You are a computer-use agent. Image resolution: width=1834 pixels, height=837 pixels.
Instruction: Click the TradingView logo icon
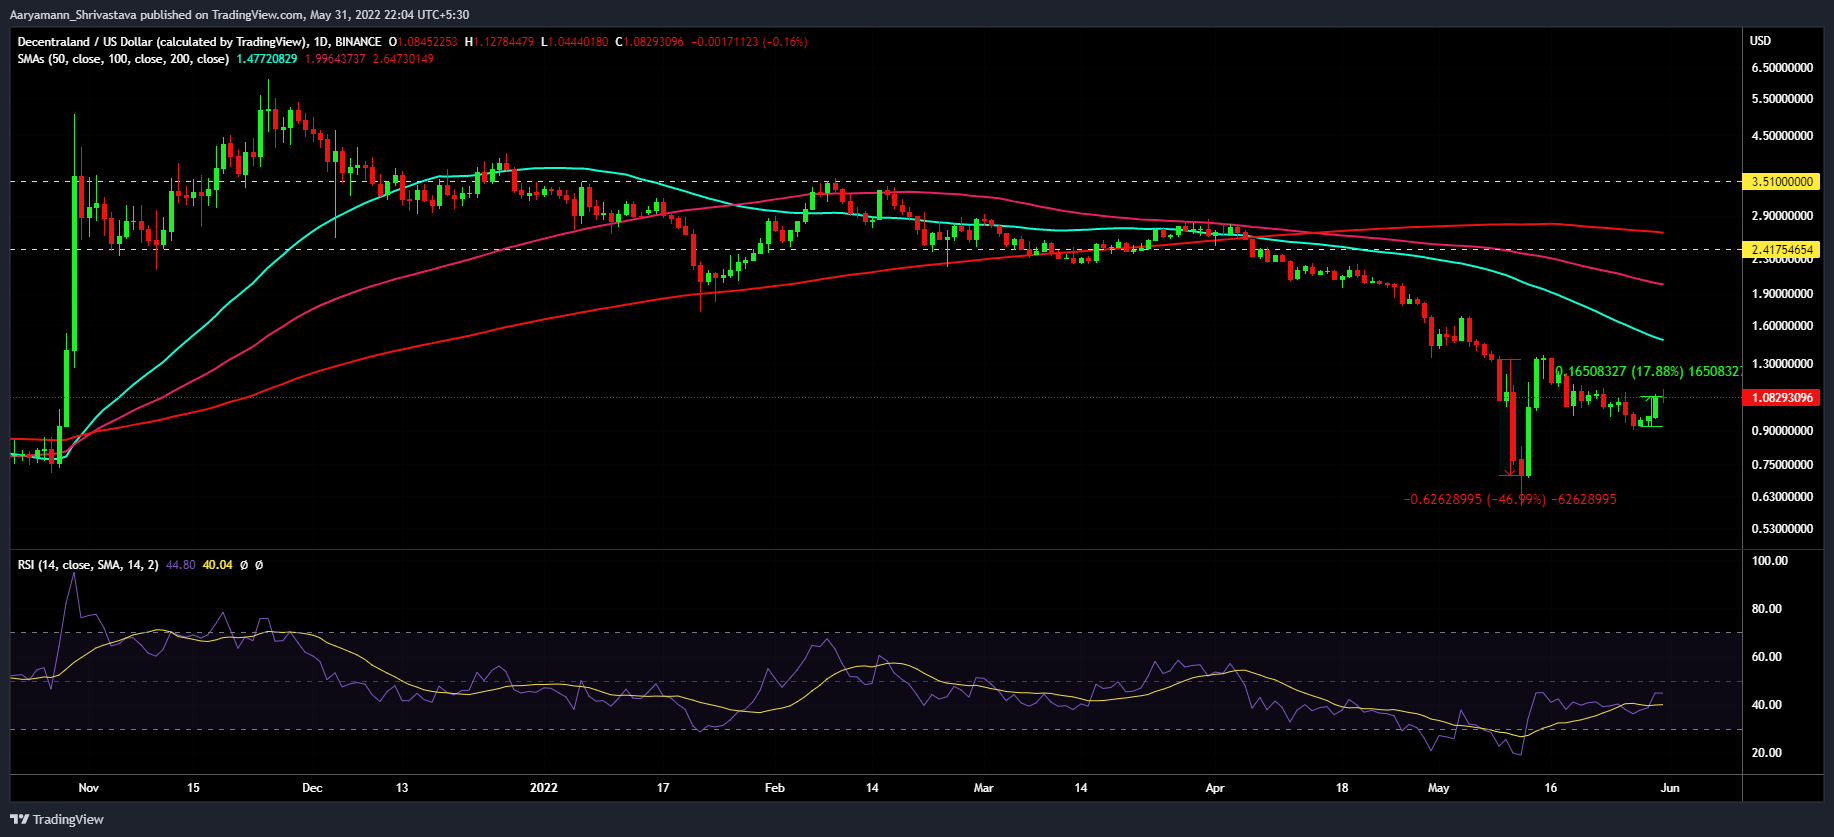click(19, 819)
